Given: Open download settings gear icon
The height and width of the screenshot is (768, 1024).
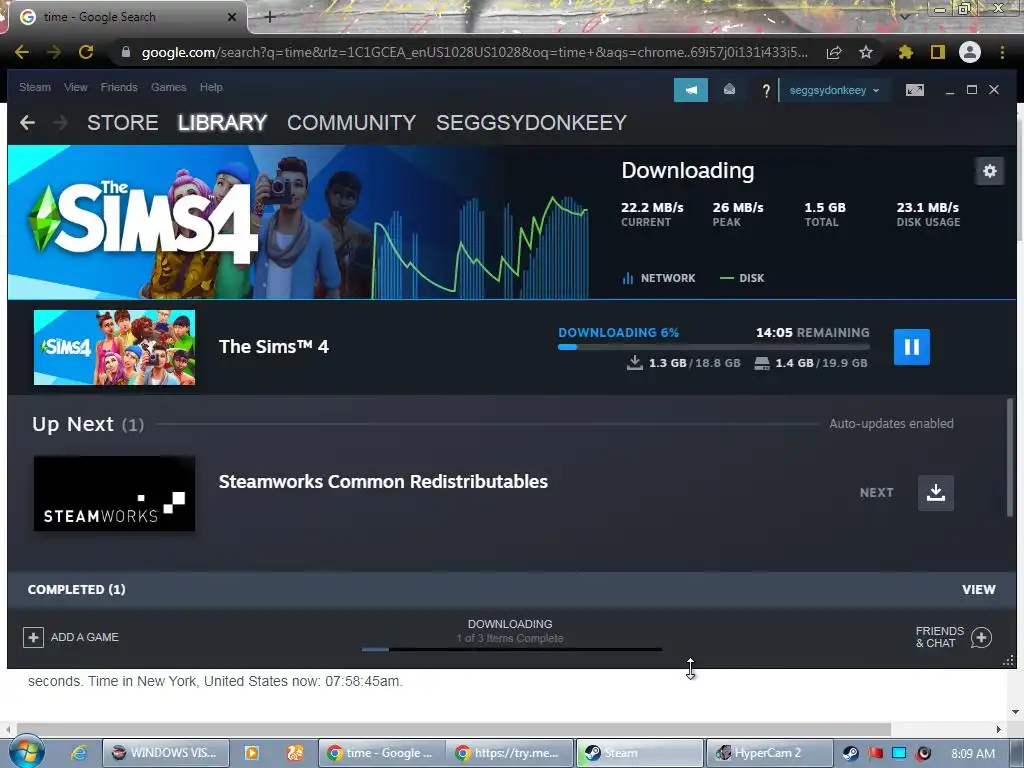Looking at the screenshot, I should pyautogui.click(x=989, y=171).
